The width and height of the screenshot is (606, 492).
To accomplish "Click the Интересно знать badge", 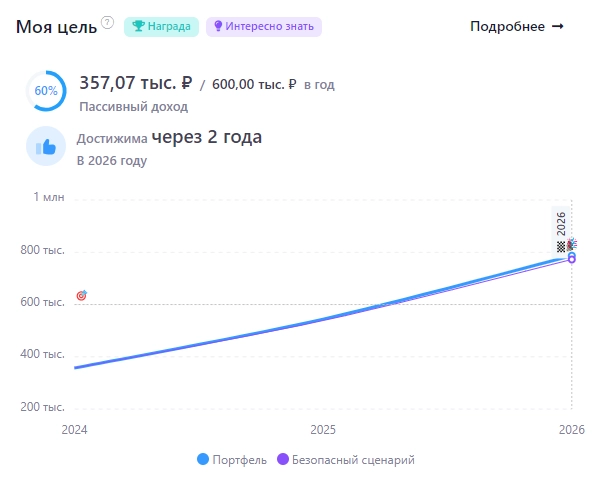I will pos(264,27).
